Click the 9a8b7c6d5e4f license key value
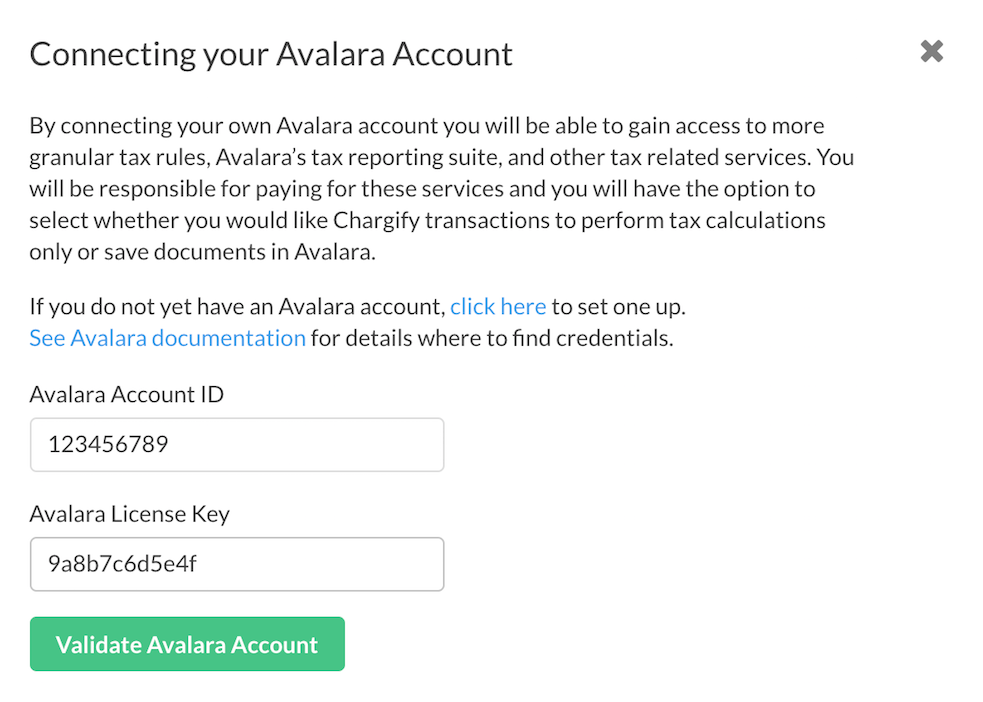This screenshot has height=702, width=983. pos(123,564)
